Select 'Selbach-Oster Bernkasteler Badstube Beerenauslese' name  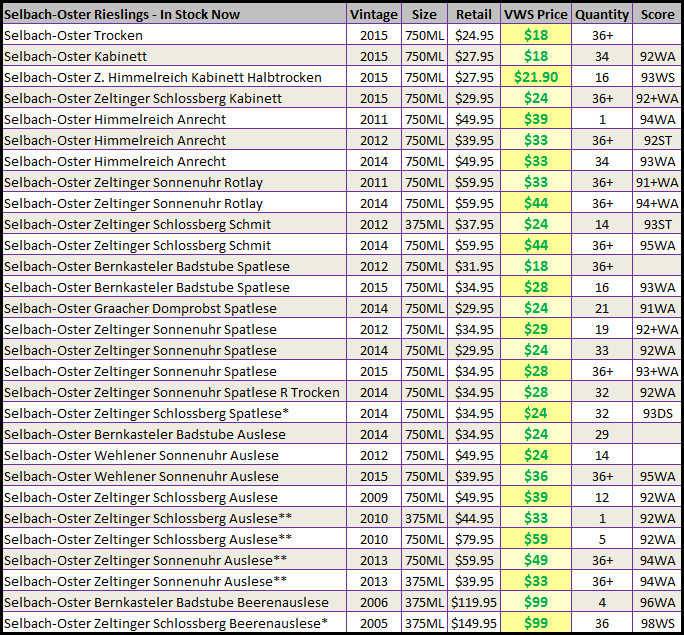pos(166,602)
